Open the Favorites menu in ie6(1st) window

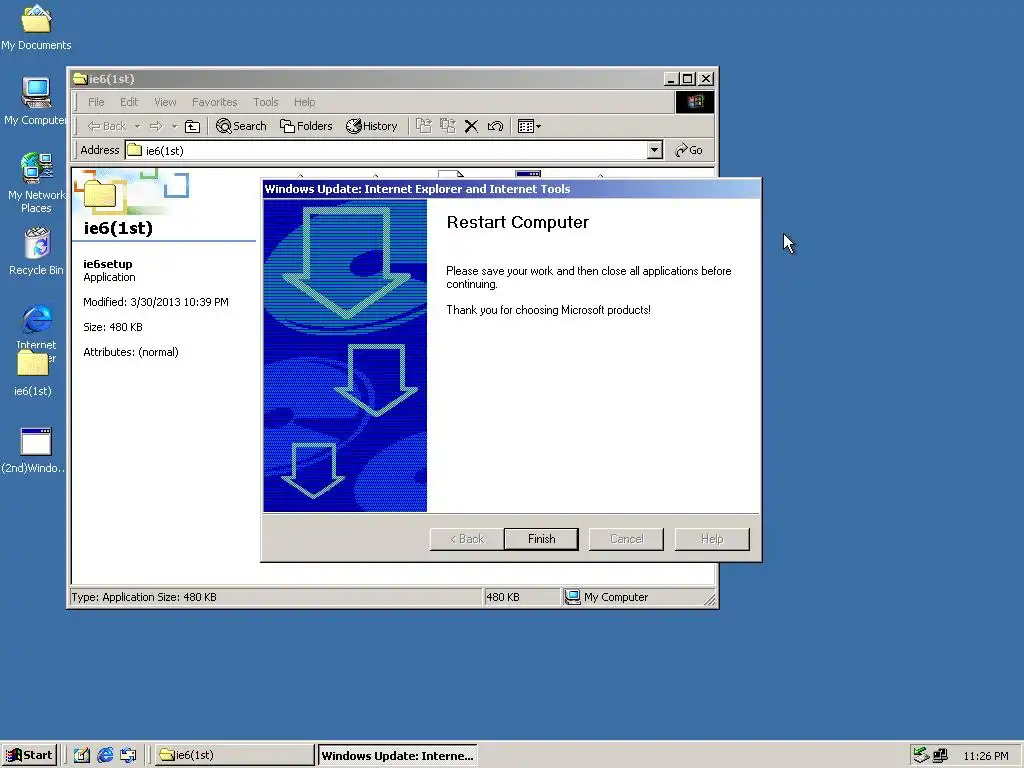pyautogui.click(x=214, y=102)
